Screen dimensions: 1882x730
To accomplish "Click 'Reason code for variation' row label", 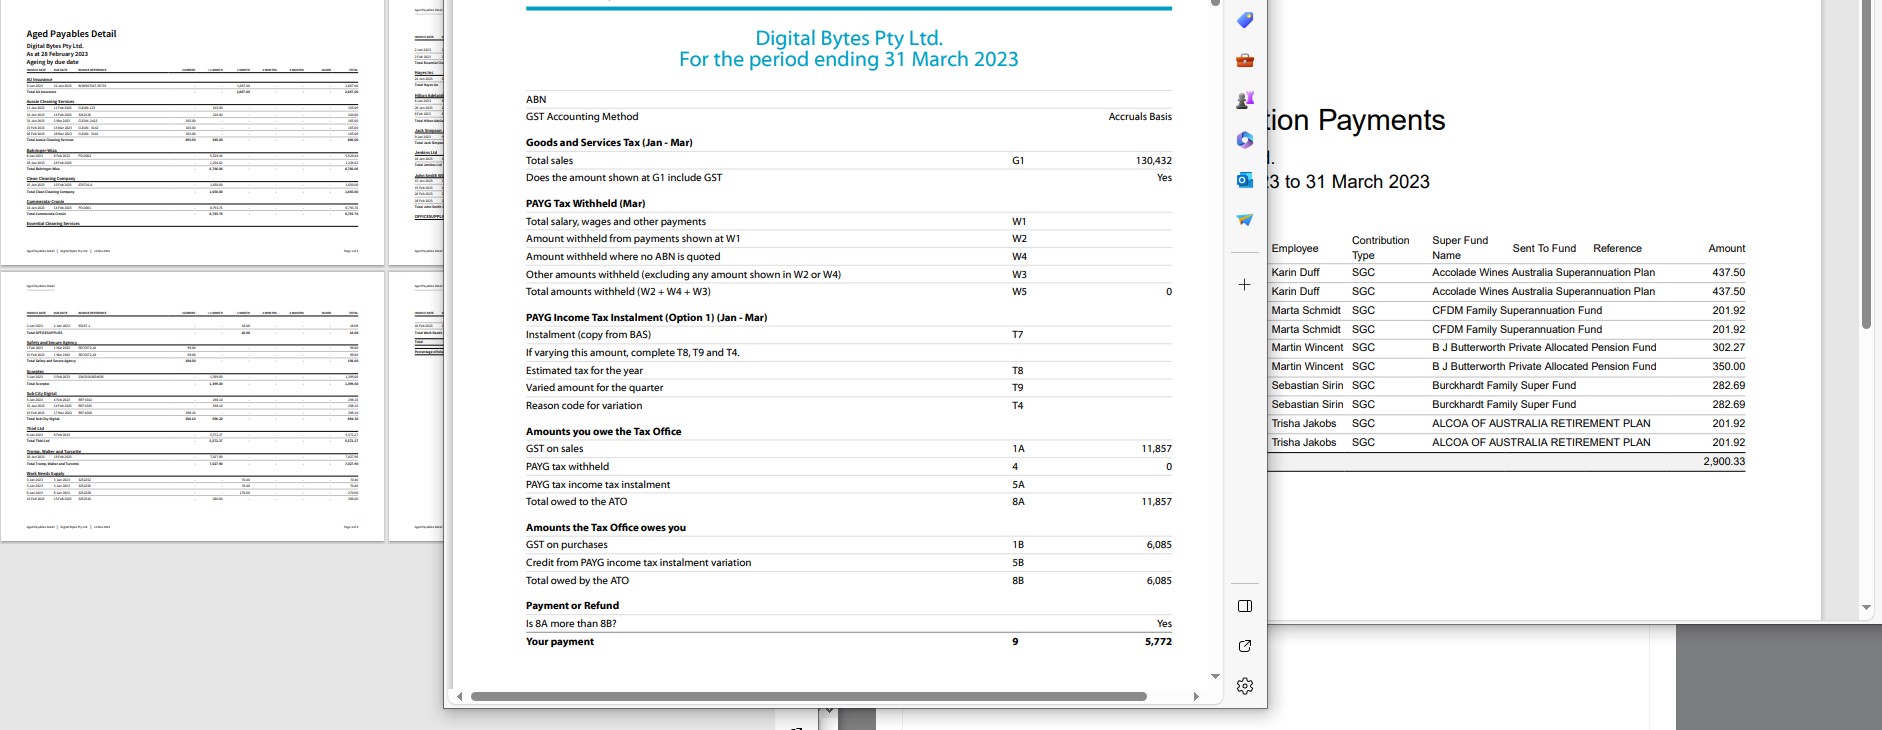I will point(584,406).
